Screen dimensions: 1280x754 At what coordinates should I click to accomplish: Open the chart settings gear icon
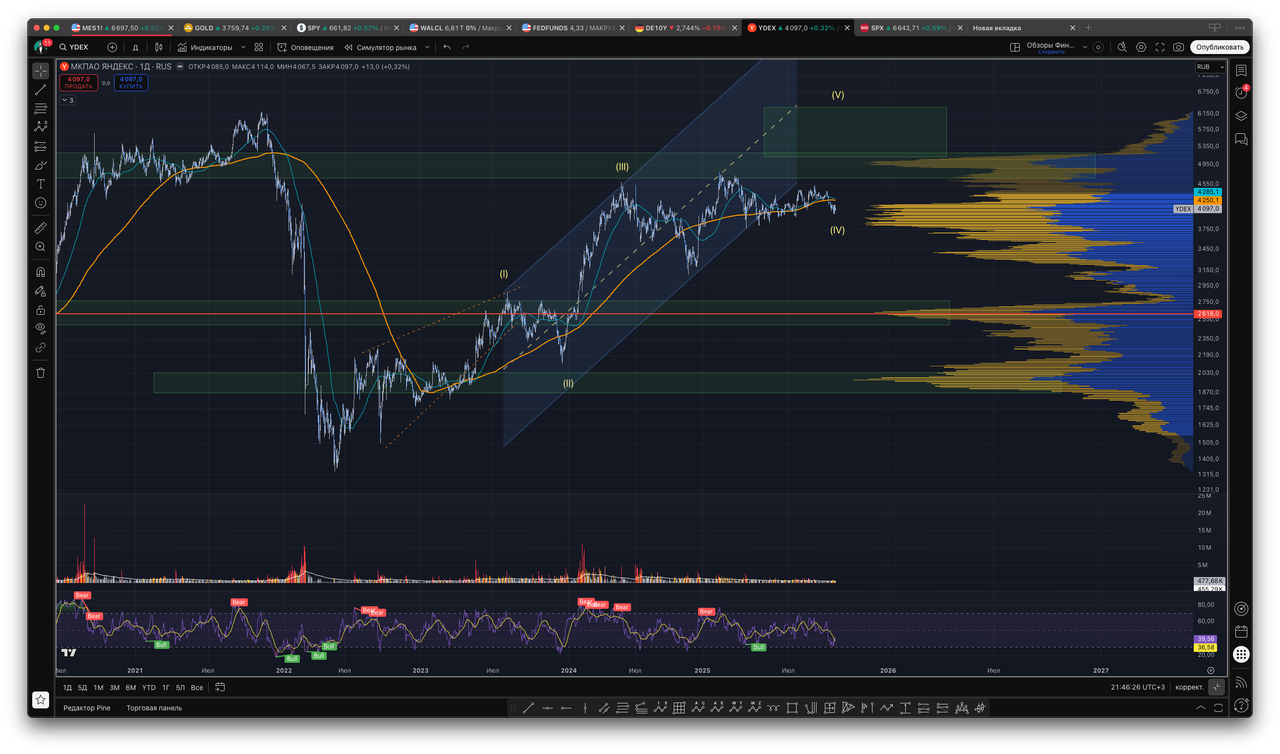point(1141,47)
